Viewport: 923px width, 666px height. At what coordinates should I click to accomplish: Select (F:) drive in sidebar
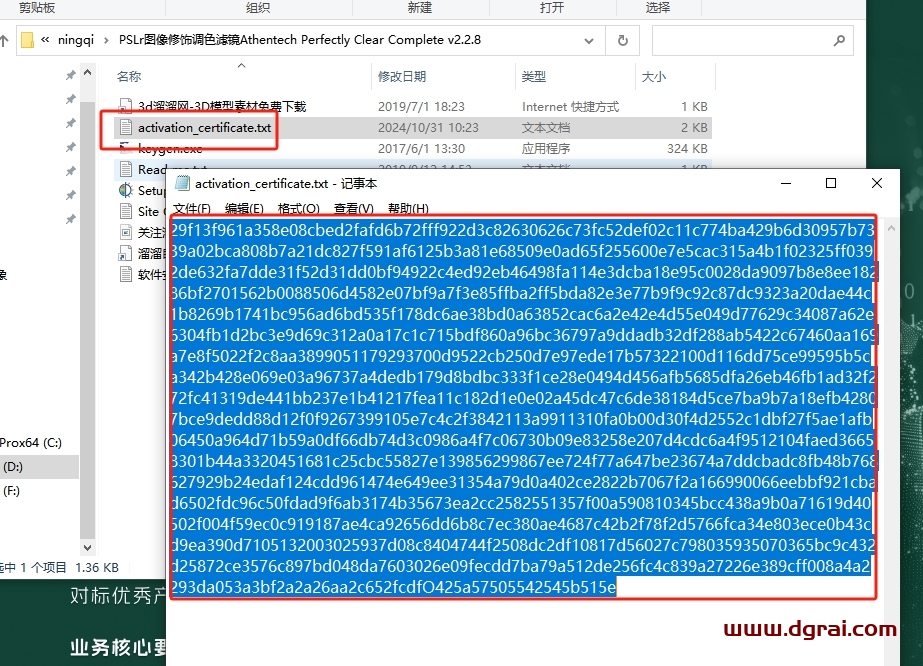[11, 491]
